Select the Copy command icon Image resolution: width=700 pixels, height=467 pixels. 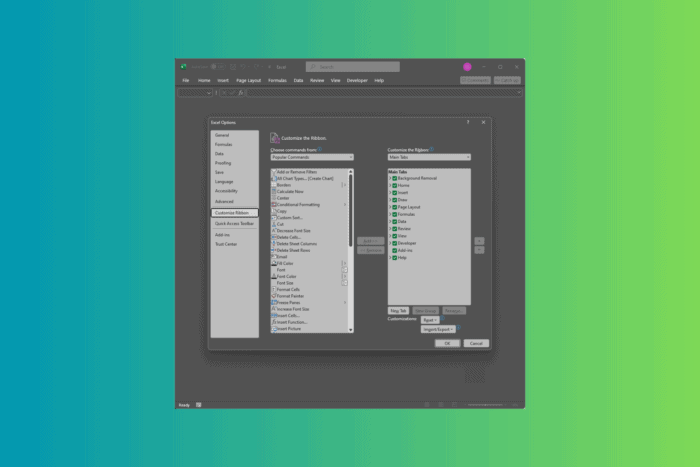[274, 211]
